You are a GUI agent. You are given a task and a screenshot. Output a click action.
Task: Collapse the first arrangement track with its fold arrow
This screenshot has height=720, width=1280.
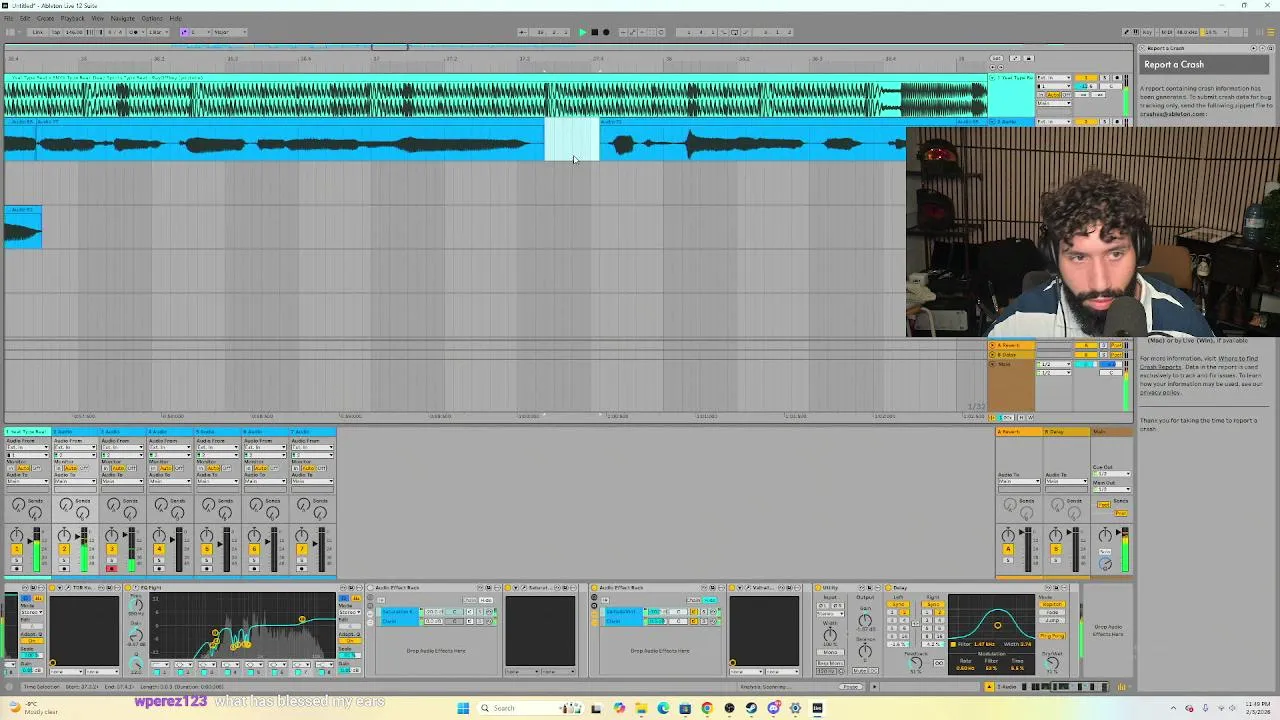click(x=993, y=77)
